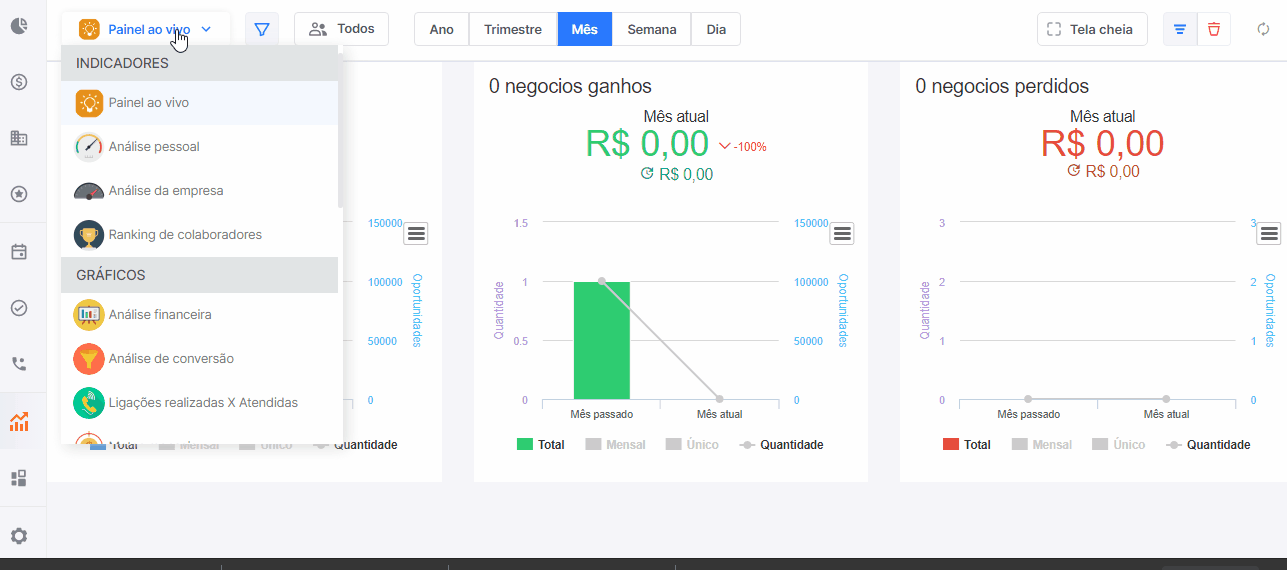Click the Tela cheia button
The height and width of the screenshot is (570, 1287).
pyautogui.click(x=1092, y=29)
